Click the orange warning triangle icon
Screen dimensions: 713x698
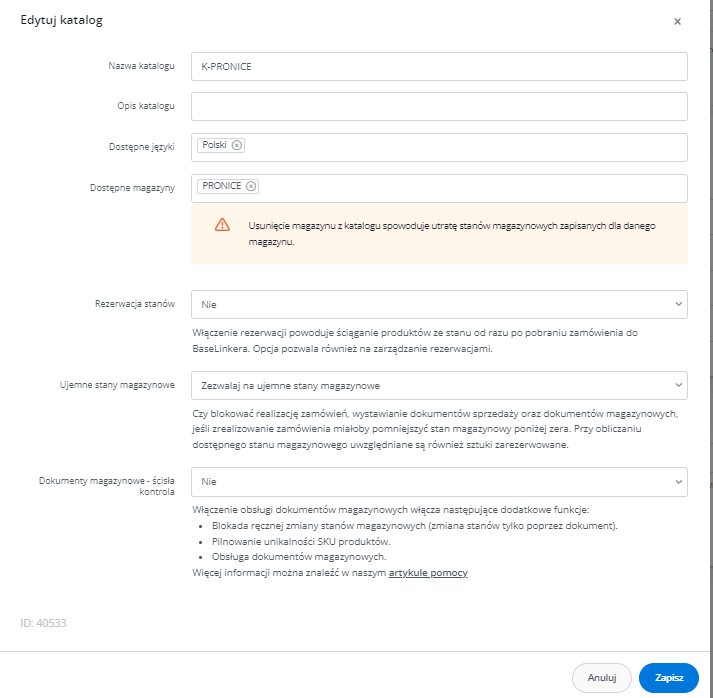pyautogui.click(x=222, y=225)
